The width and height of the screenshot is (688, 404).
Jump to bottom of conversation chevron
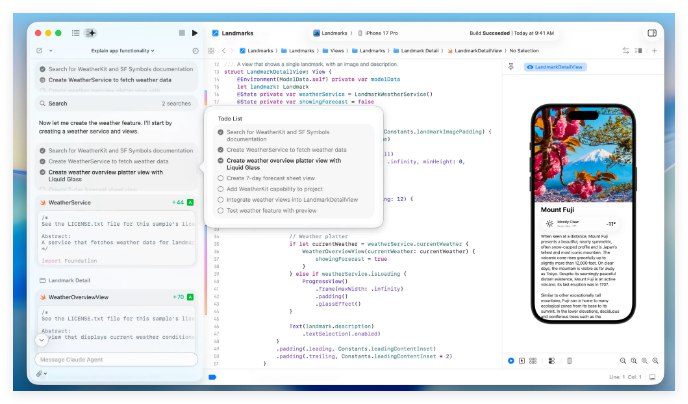click(x=41, y=340)
